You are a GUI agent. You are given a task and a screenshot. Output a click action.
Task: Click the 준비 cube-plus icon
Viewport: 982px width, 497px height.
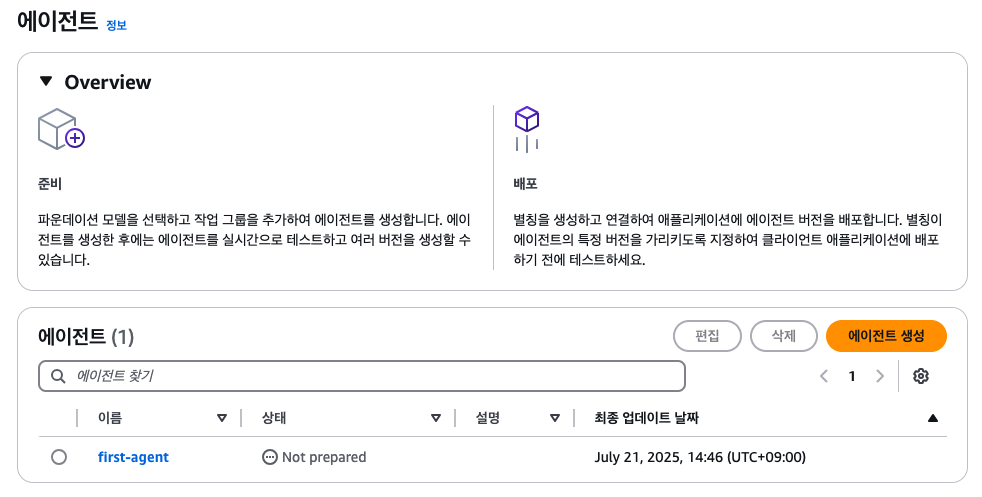[x=61, y=129]
